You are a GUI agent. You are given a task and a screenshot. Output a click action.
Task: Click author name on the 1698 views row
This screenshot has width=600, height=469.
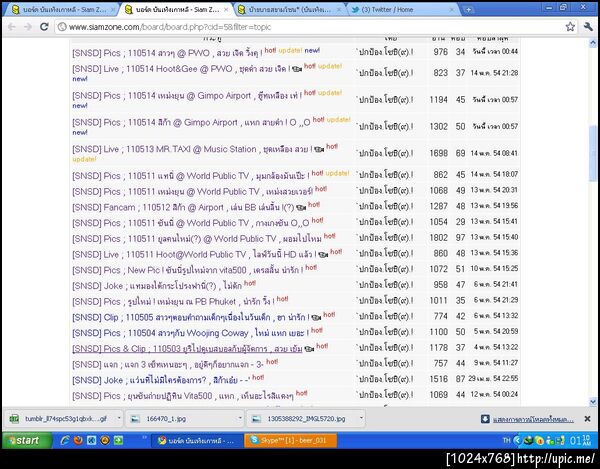click(385, 153)
